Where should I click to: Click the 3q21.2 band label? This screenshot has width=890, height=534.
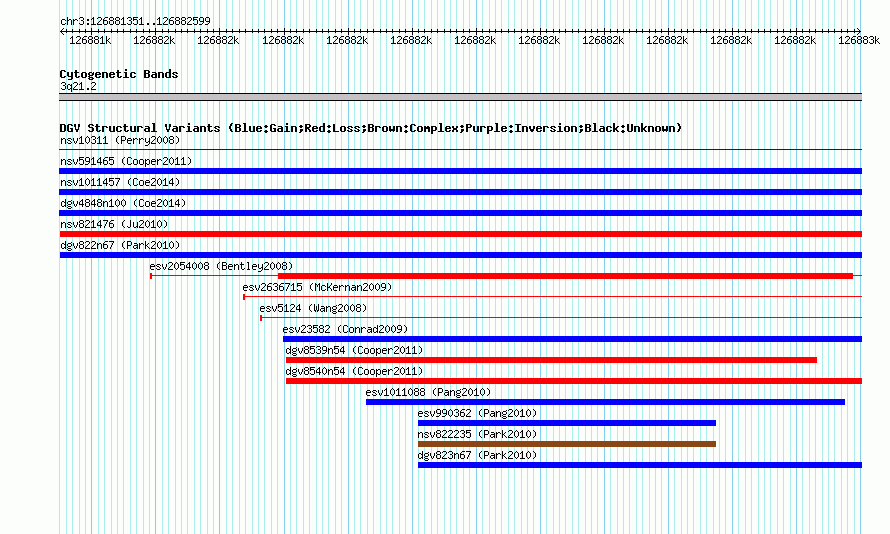[x=78, y=86]
